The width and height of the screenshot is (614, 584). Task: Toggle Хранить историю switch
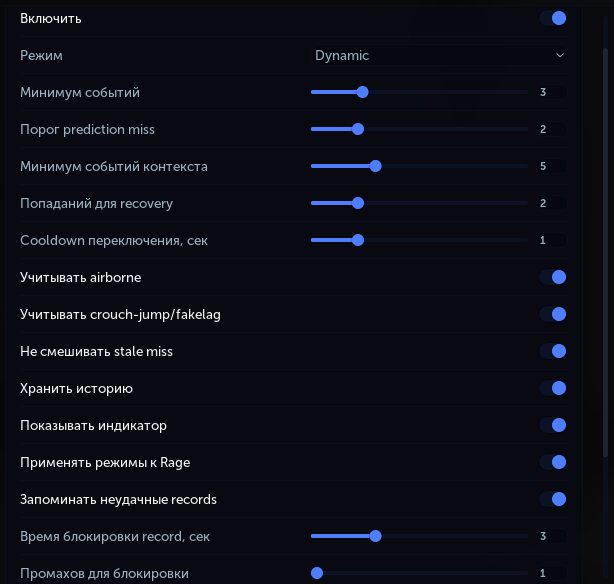(553, 388)
